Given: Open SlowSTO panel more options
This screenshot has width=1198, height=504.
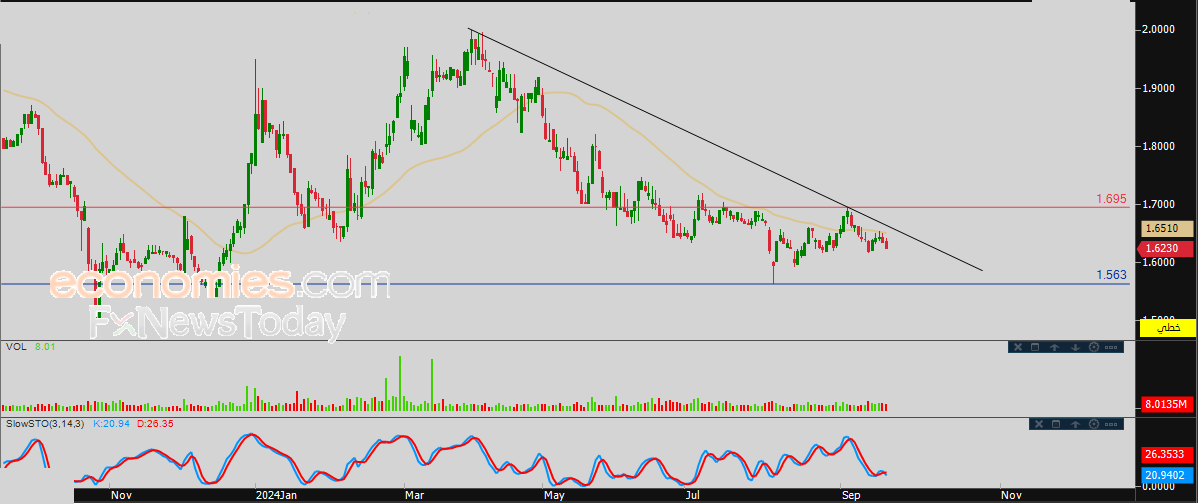Looking at the screenshot, I should click(x=1112, y=424).
